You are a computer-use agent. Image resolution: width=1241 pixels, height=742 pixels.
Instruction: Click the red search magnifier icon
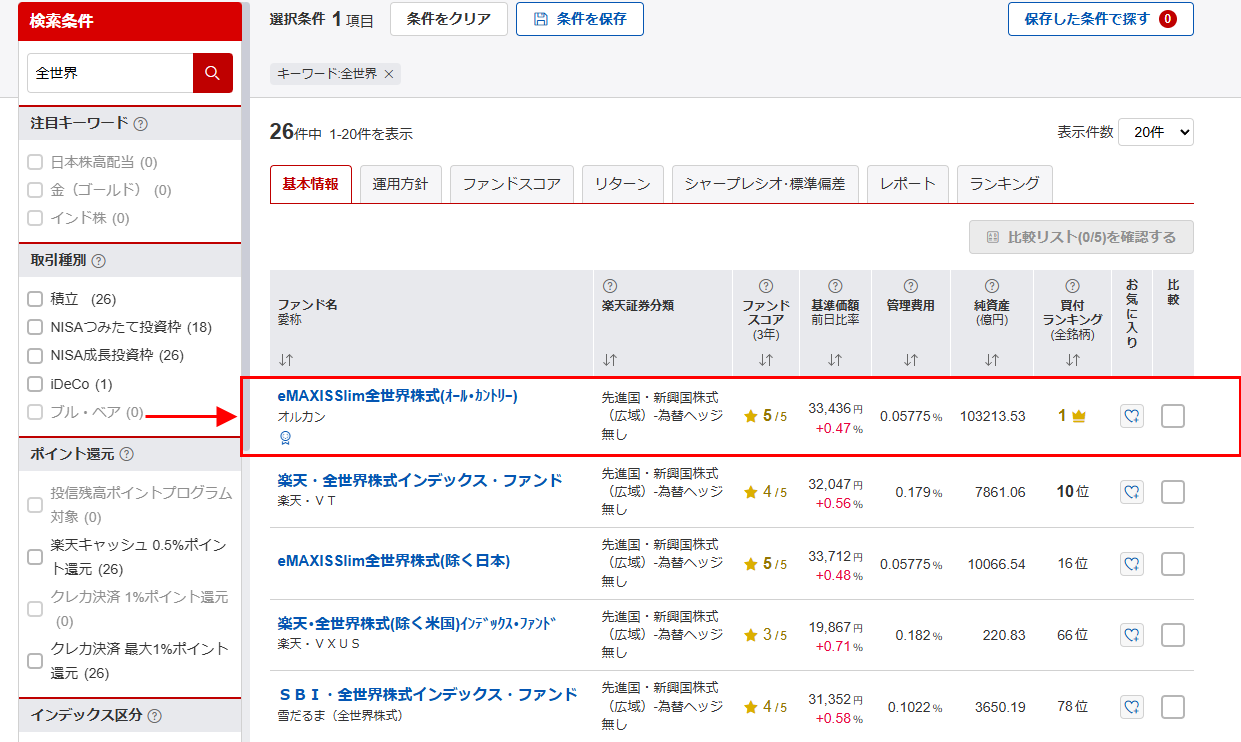coord(214,72)
